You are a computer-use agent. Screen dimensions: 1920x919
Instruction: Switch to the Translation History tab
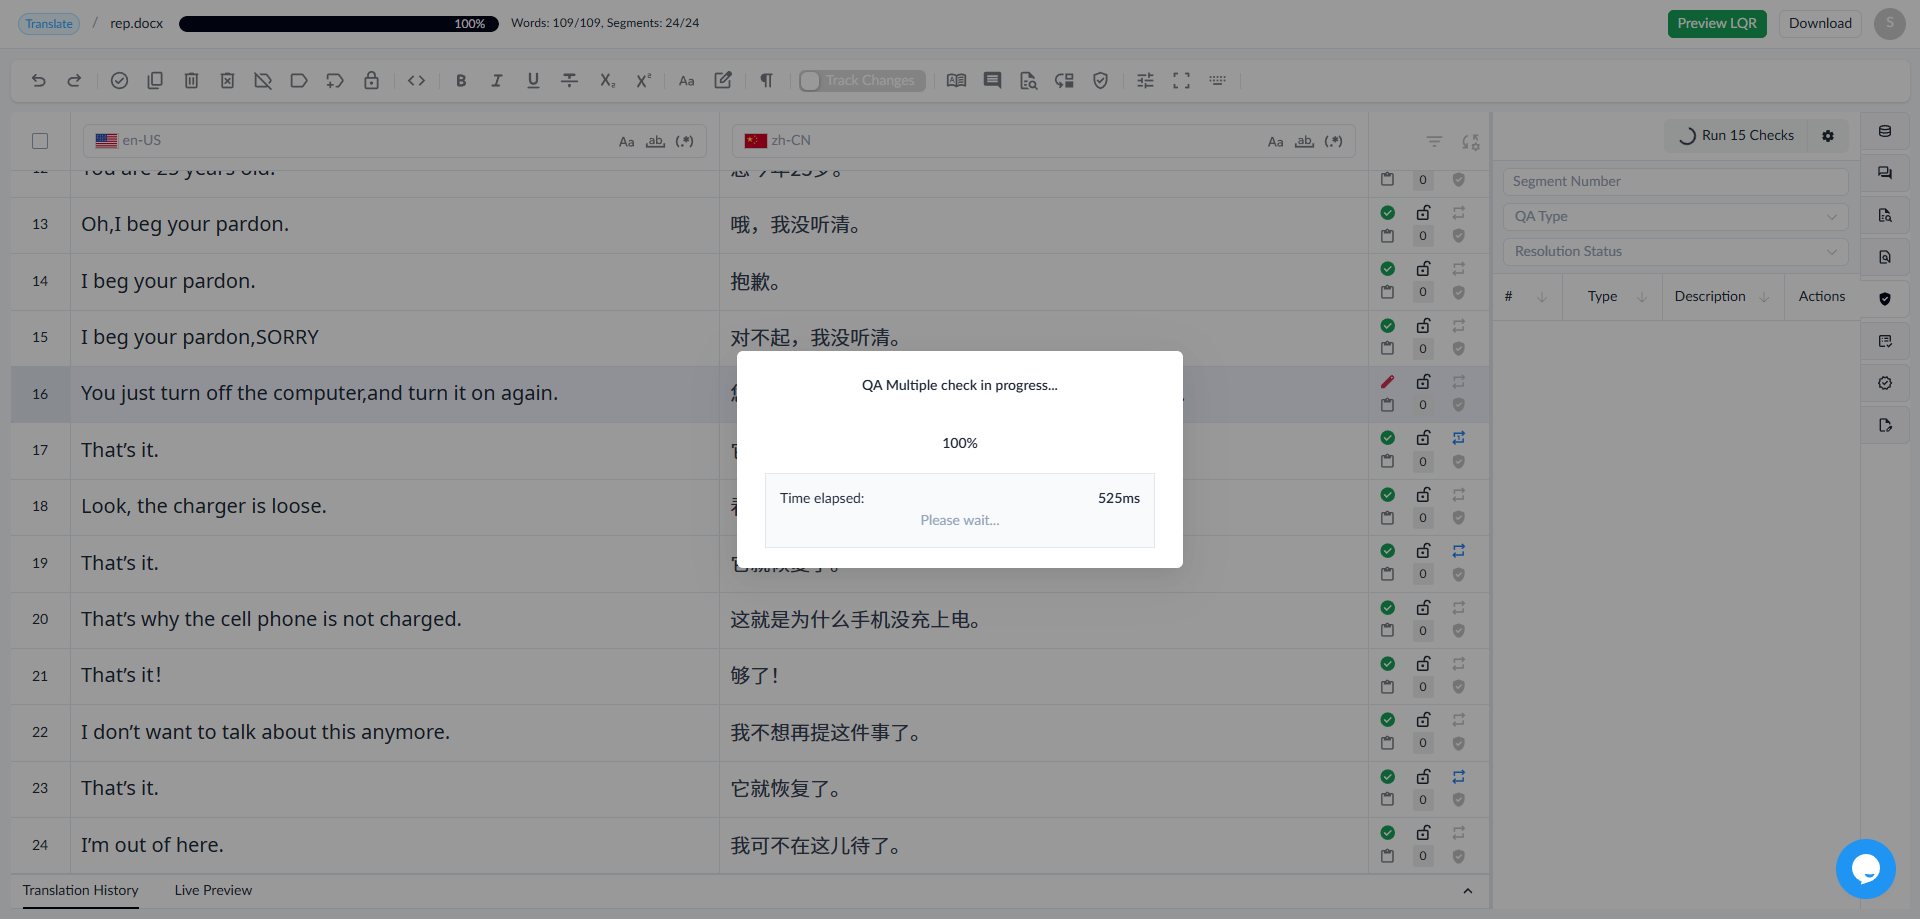(x=81, y=890)
